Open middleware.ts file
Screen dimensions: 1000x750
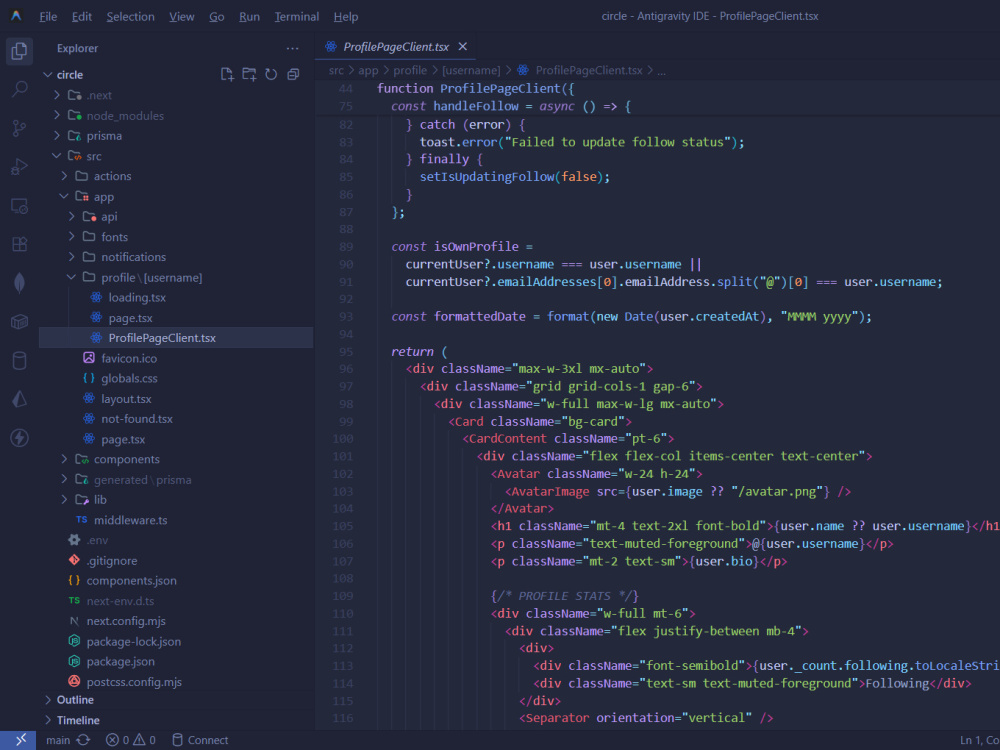coord(176,520)
